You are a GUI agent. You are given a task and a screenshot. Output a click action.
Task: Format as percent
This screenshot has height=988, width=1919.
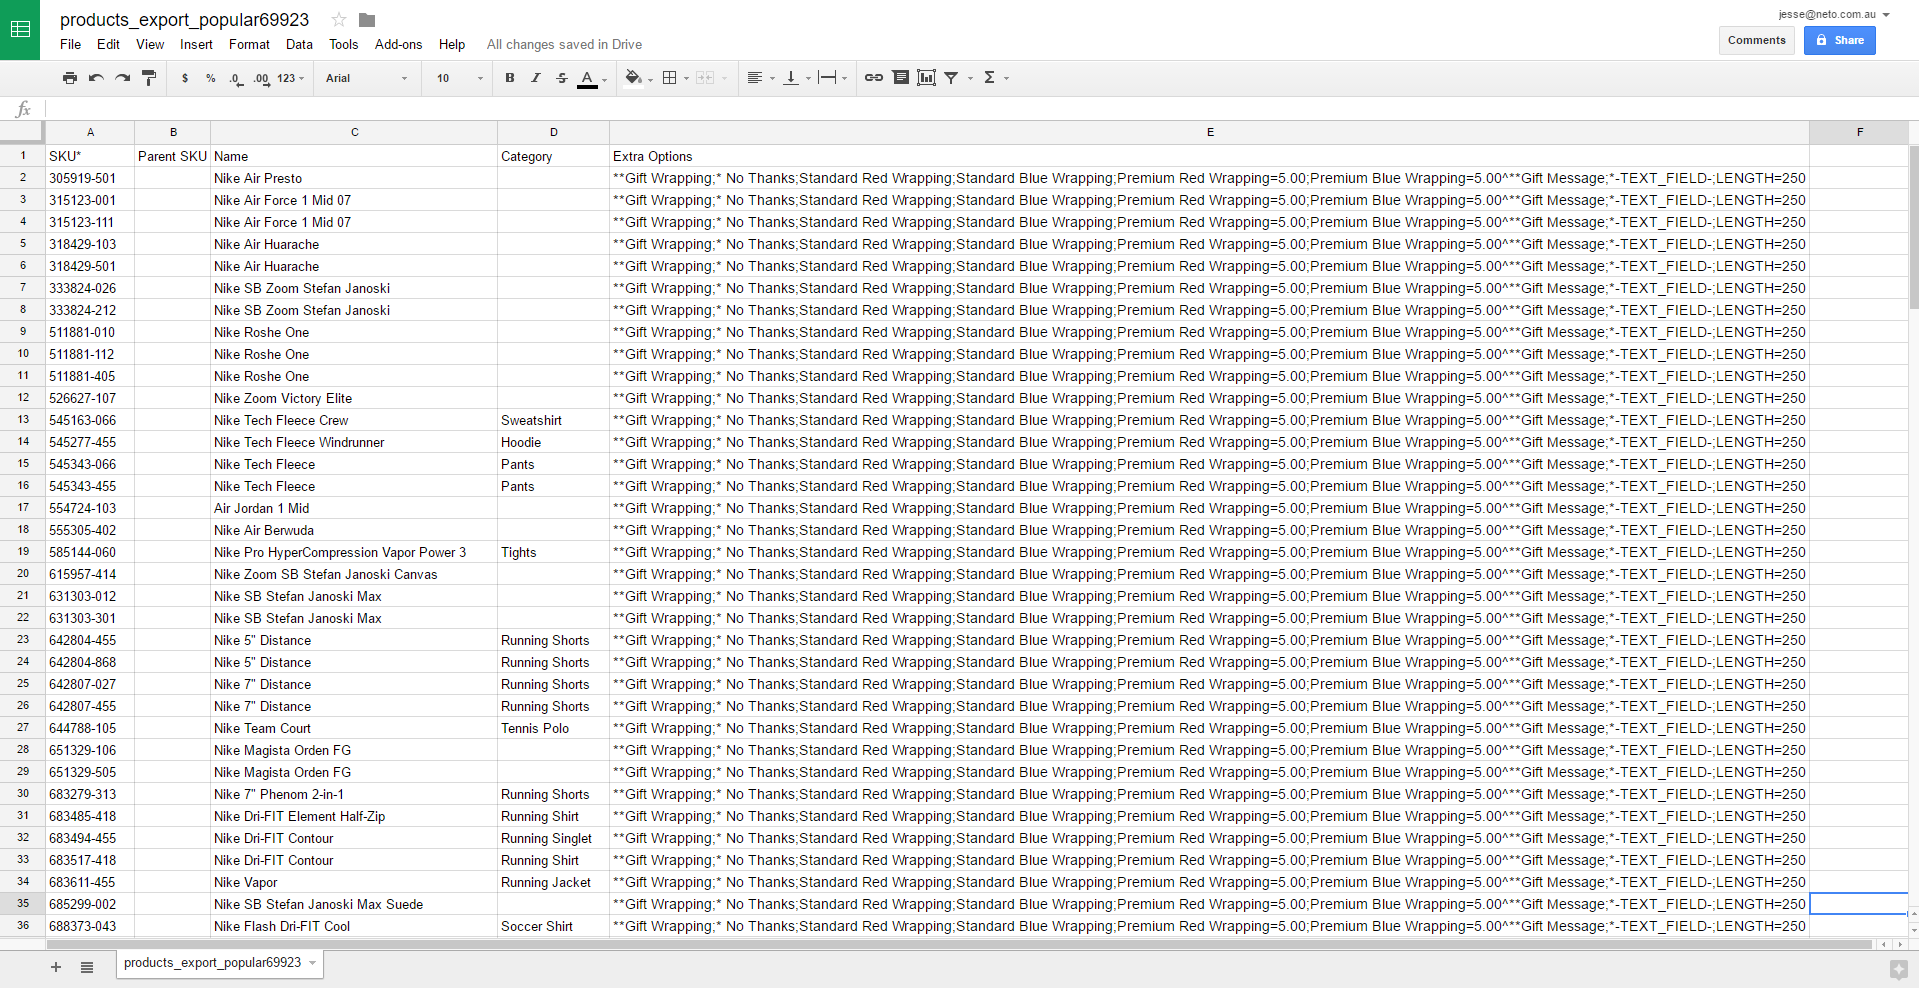[211, 78]
